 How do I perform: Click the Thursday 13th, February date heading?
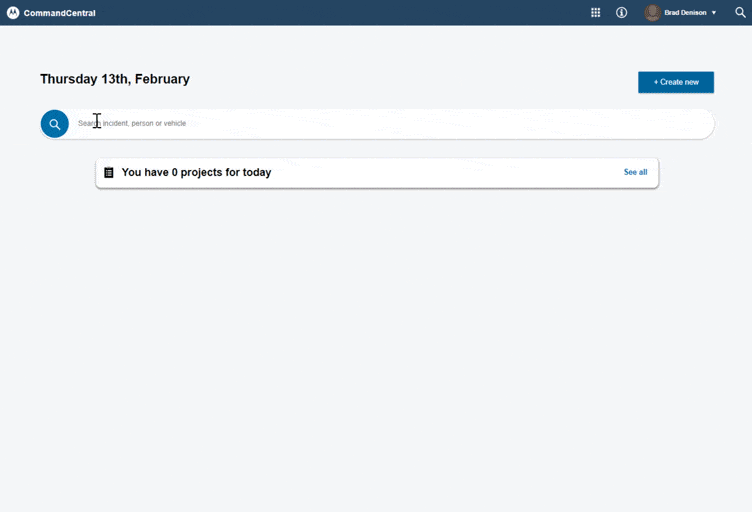tap(115, 79)
